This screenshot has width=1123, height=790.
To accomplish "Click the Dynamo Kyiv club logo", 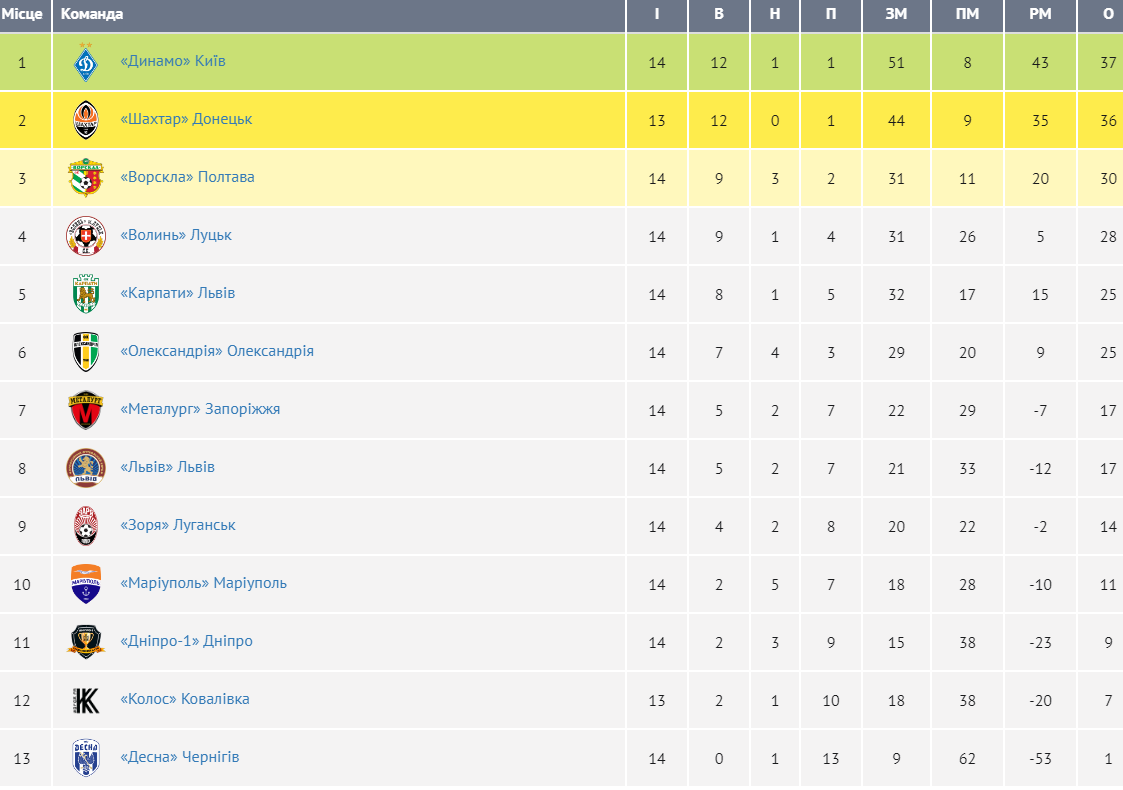I will pos(86,62).
